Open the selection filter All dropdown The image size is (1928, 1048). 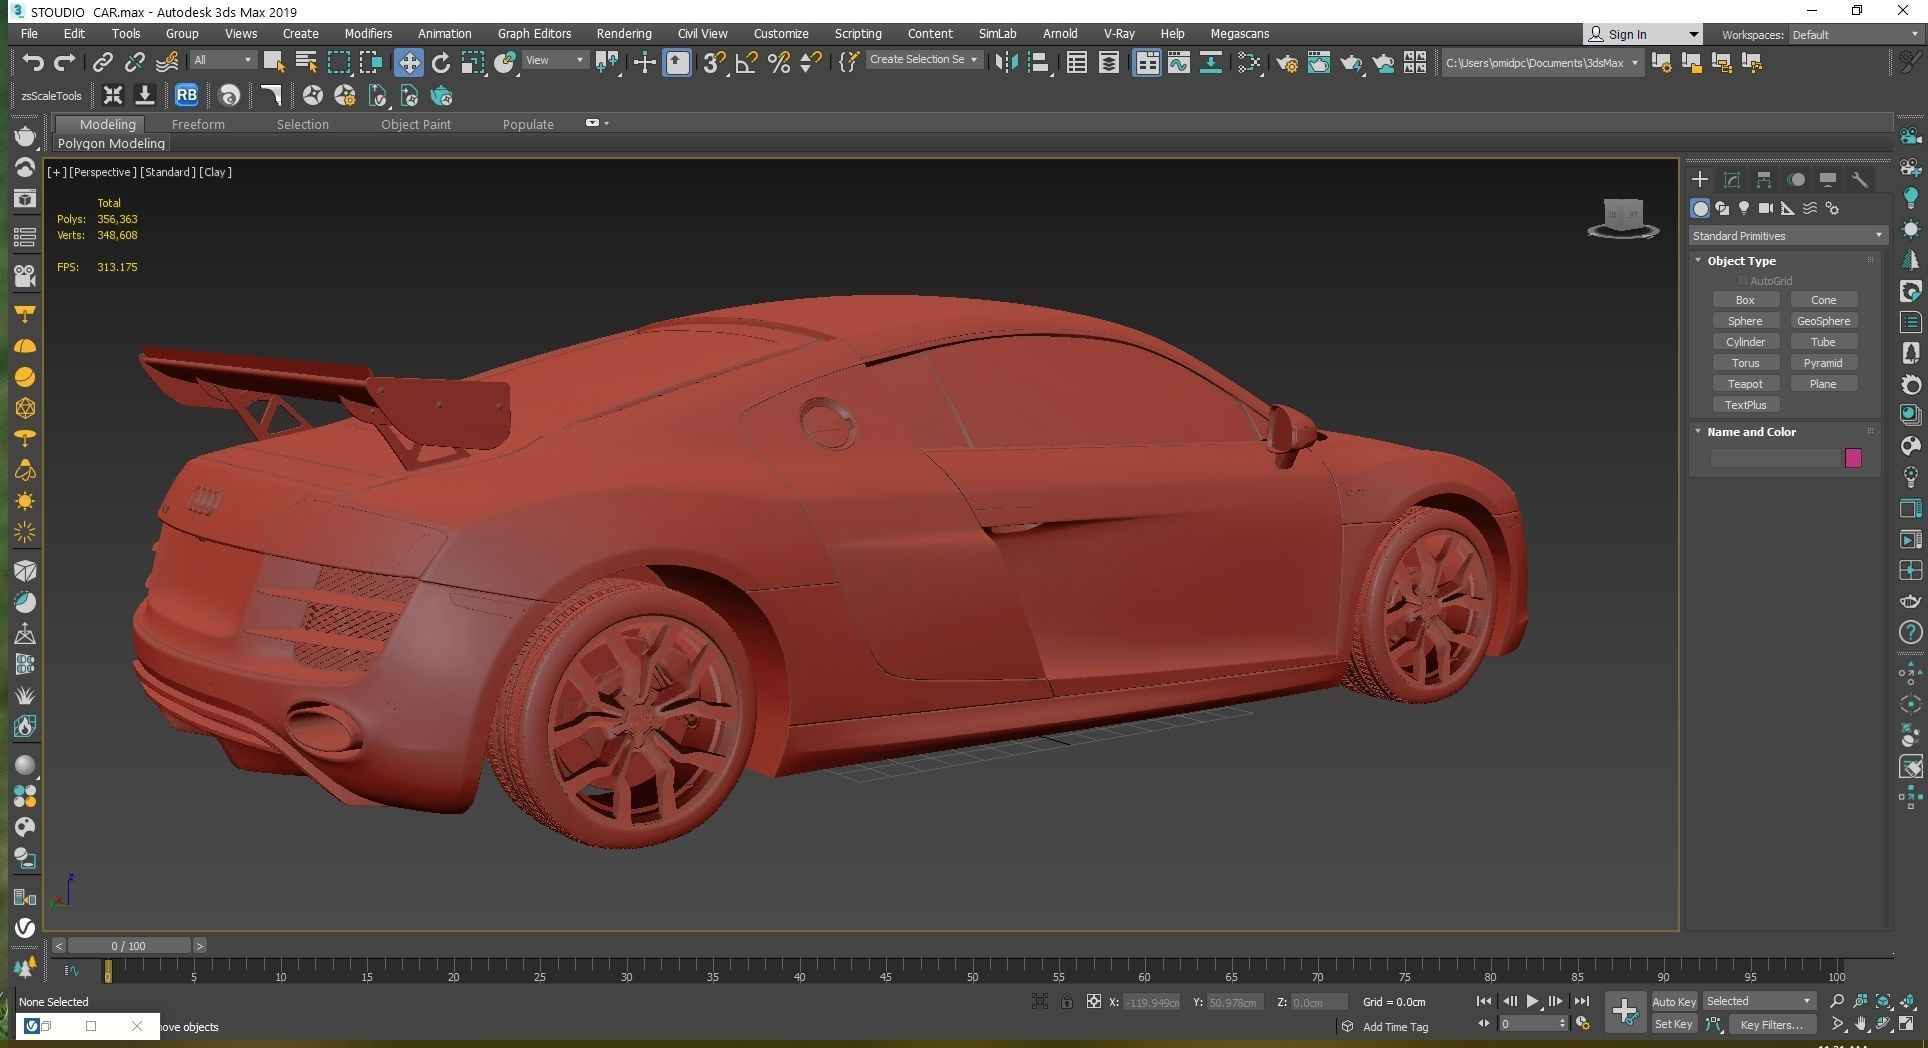(223, 60)
